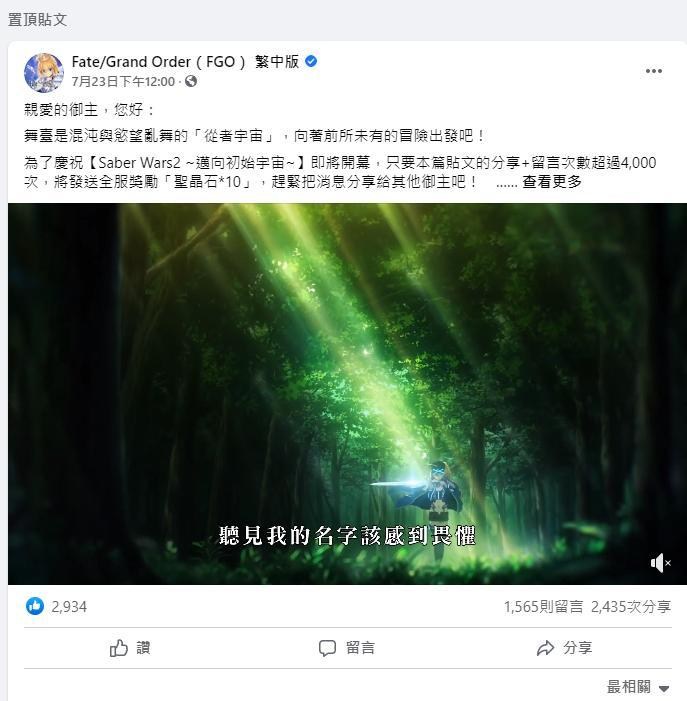Click the share arrow icon

545,648
